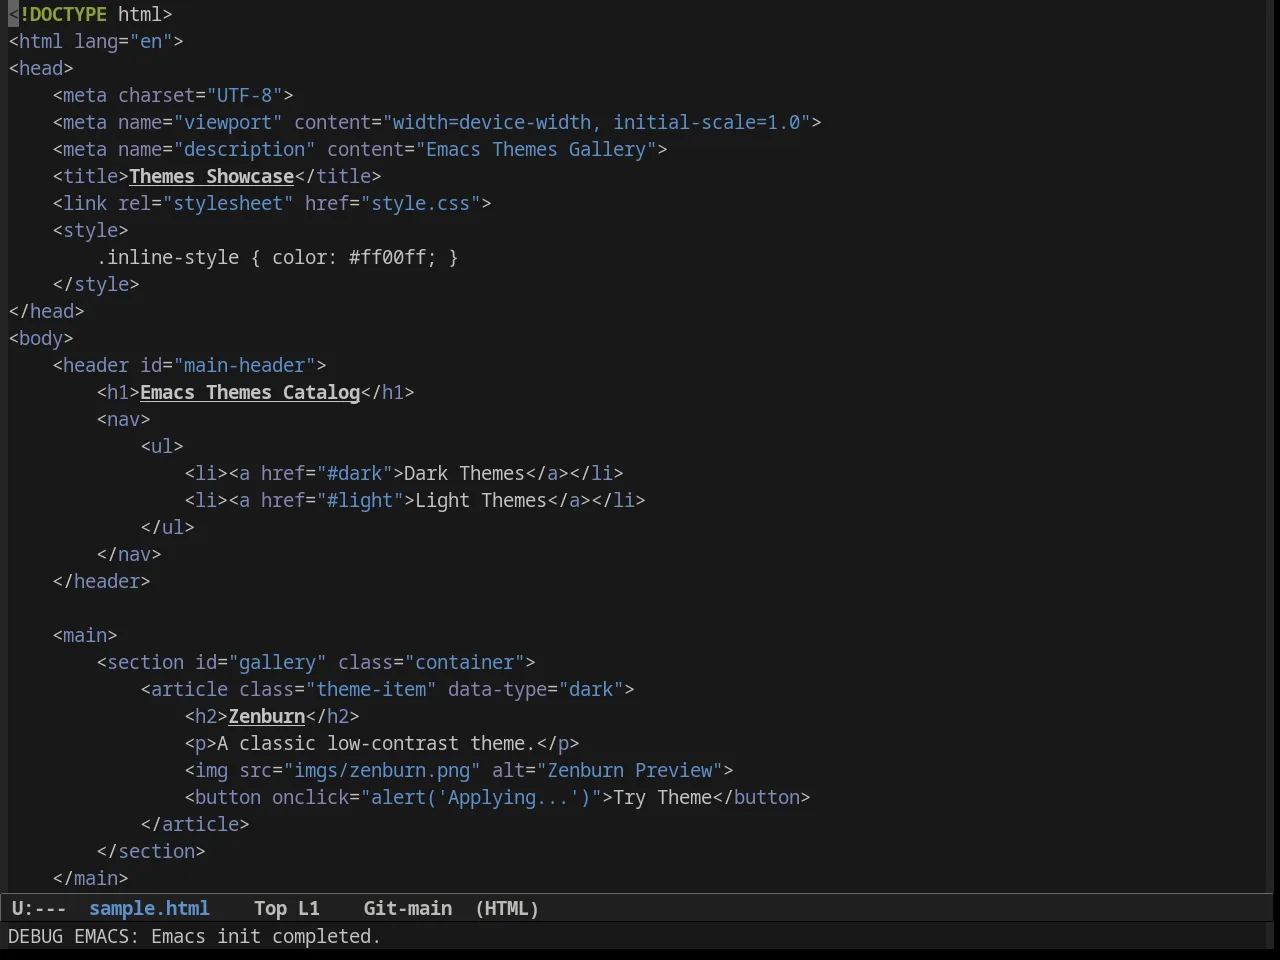Viewport: 1280px width, 960px height.
Task: Click the opening <body> tag
Action: [41, 338]
